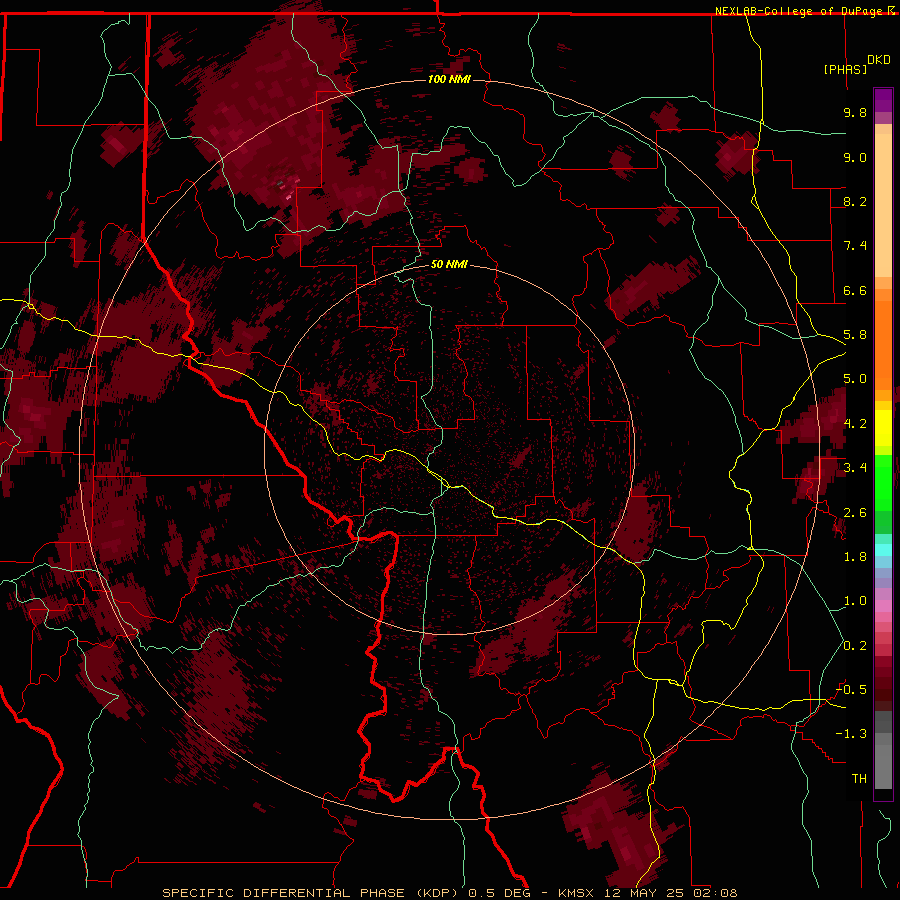Click the purple top segment of the color bar
This screenshot has height=900, width=900.
click(883, 100)
